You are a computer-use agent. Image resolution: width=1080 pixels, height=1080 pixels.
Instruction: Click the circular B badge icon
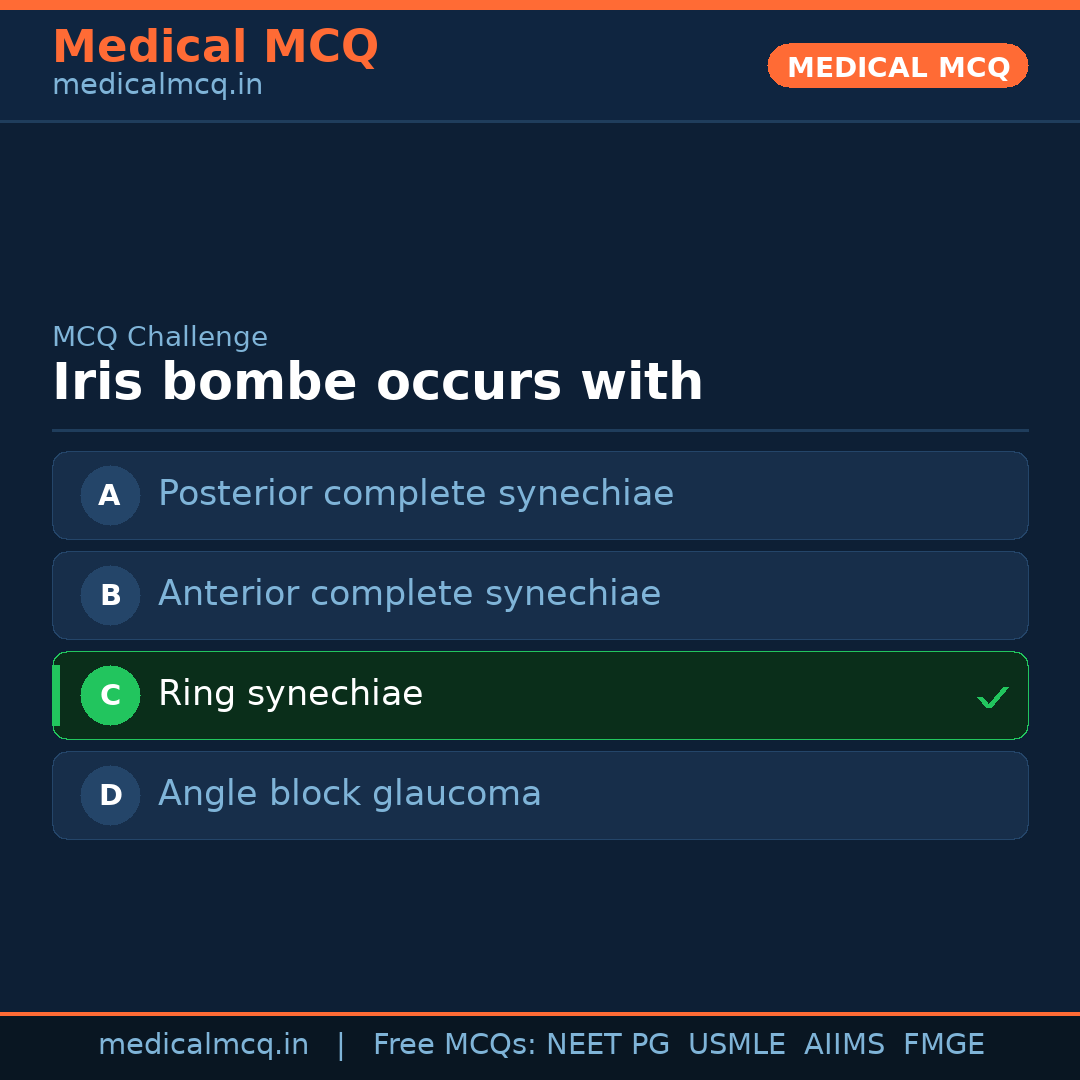click(110, 595)
